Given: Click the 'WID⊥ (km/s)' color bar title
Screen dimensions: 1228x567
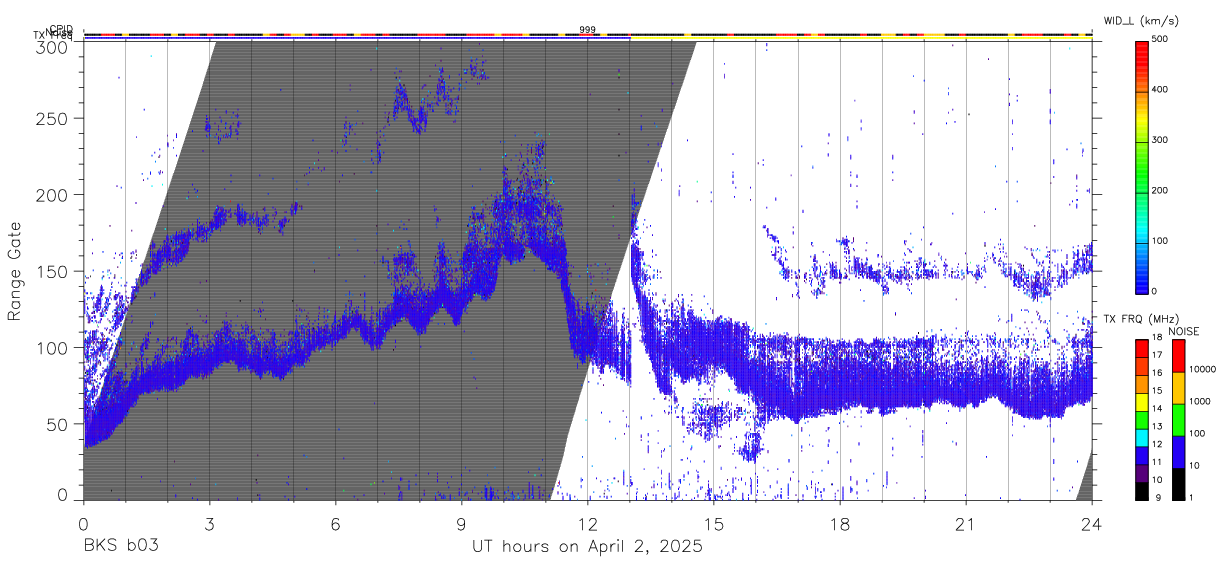Looking at the screenshot, I should pos(1143,20).
